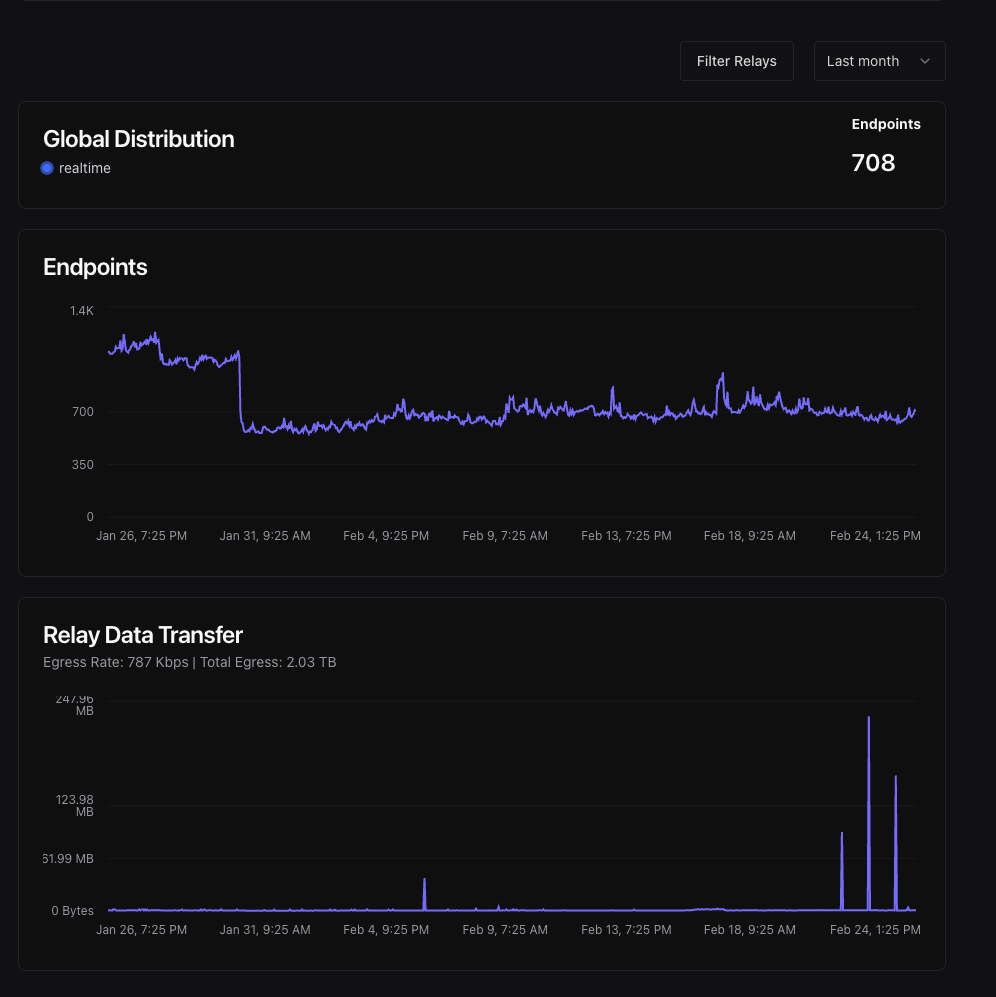Image resolution: width=996 pixels, height=997 pixels.
Task: Click the 1.4K y-axis label on Endpoints chart
Action: coord(81,311)
